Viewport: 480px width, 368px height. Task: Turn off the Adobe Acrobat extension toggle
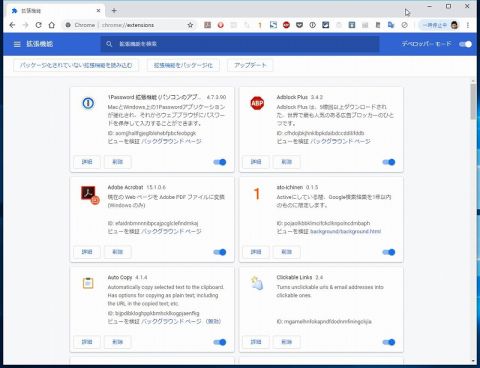point(220,252)
